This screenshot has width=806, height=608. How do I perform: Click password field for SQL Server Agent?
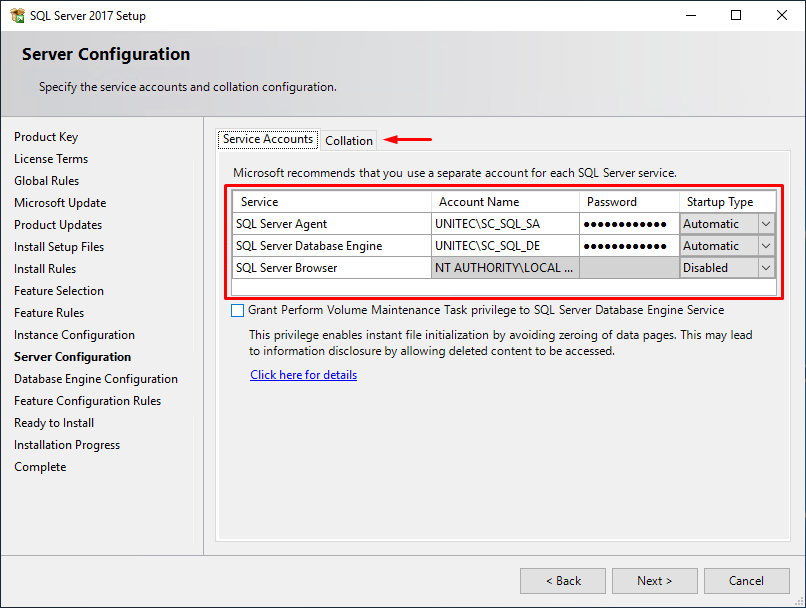point(630,224)
